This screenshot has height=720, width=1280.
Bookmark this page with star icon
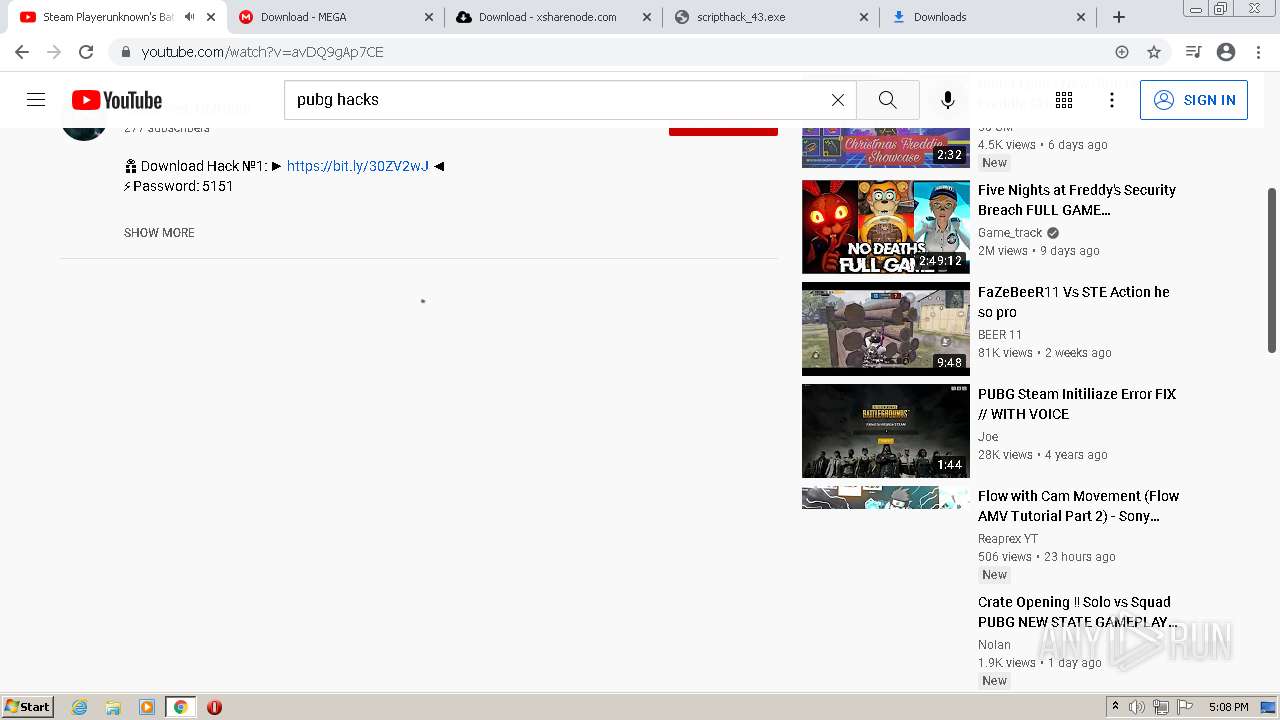coord(1154,52)
